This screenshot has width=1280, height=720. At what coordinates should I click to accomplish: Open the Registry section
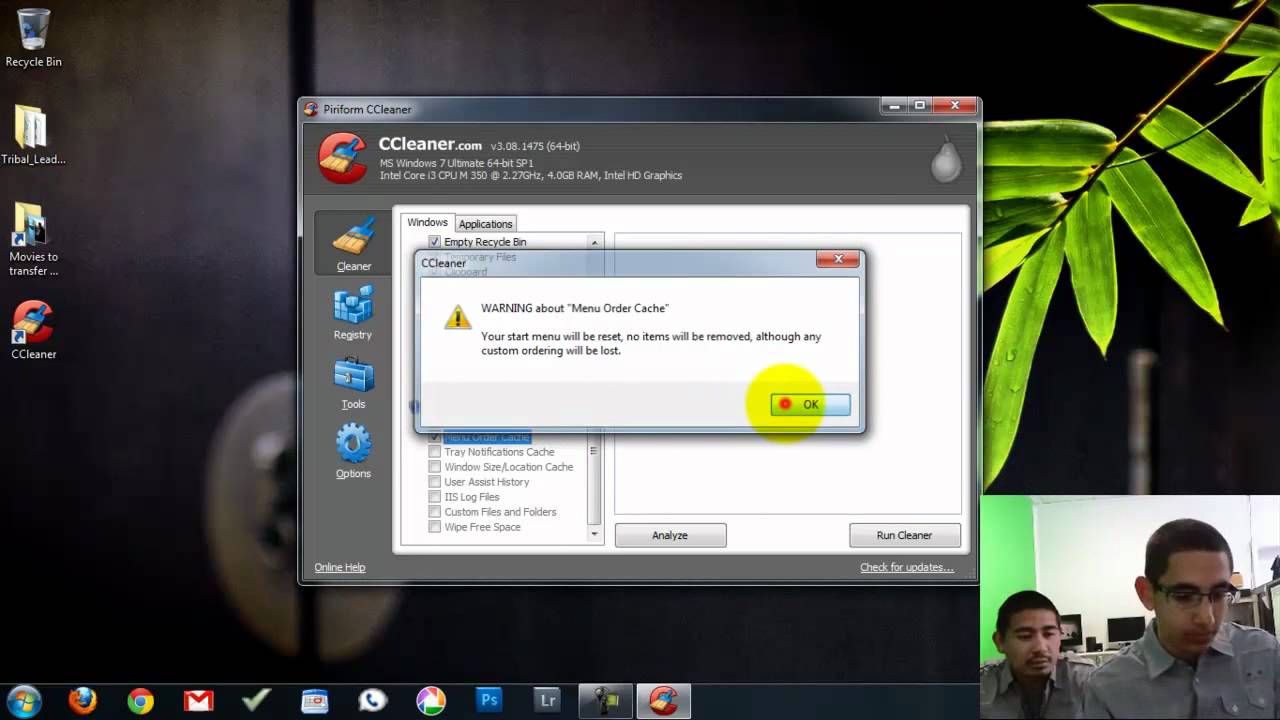(x=353, y=313)
